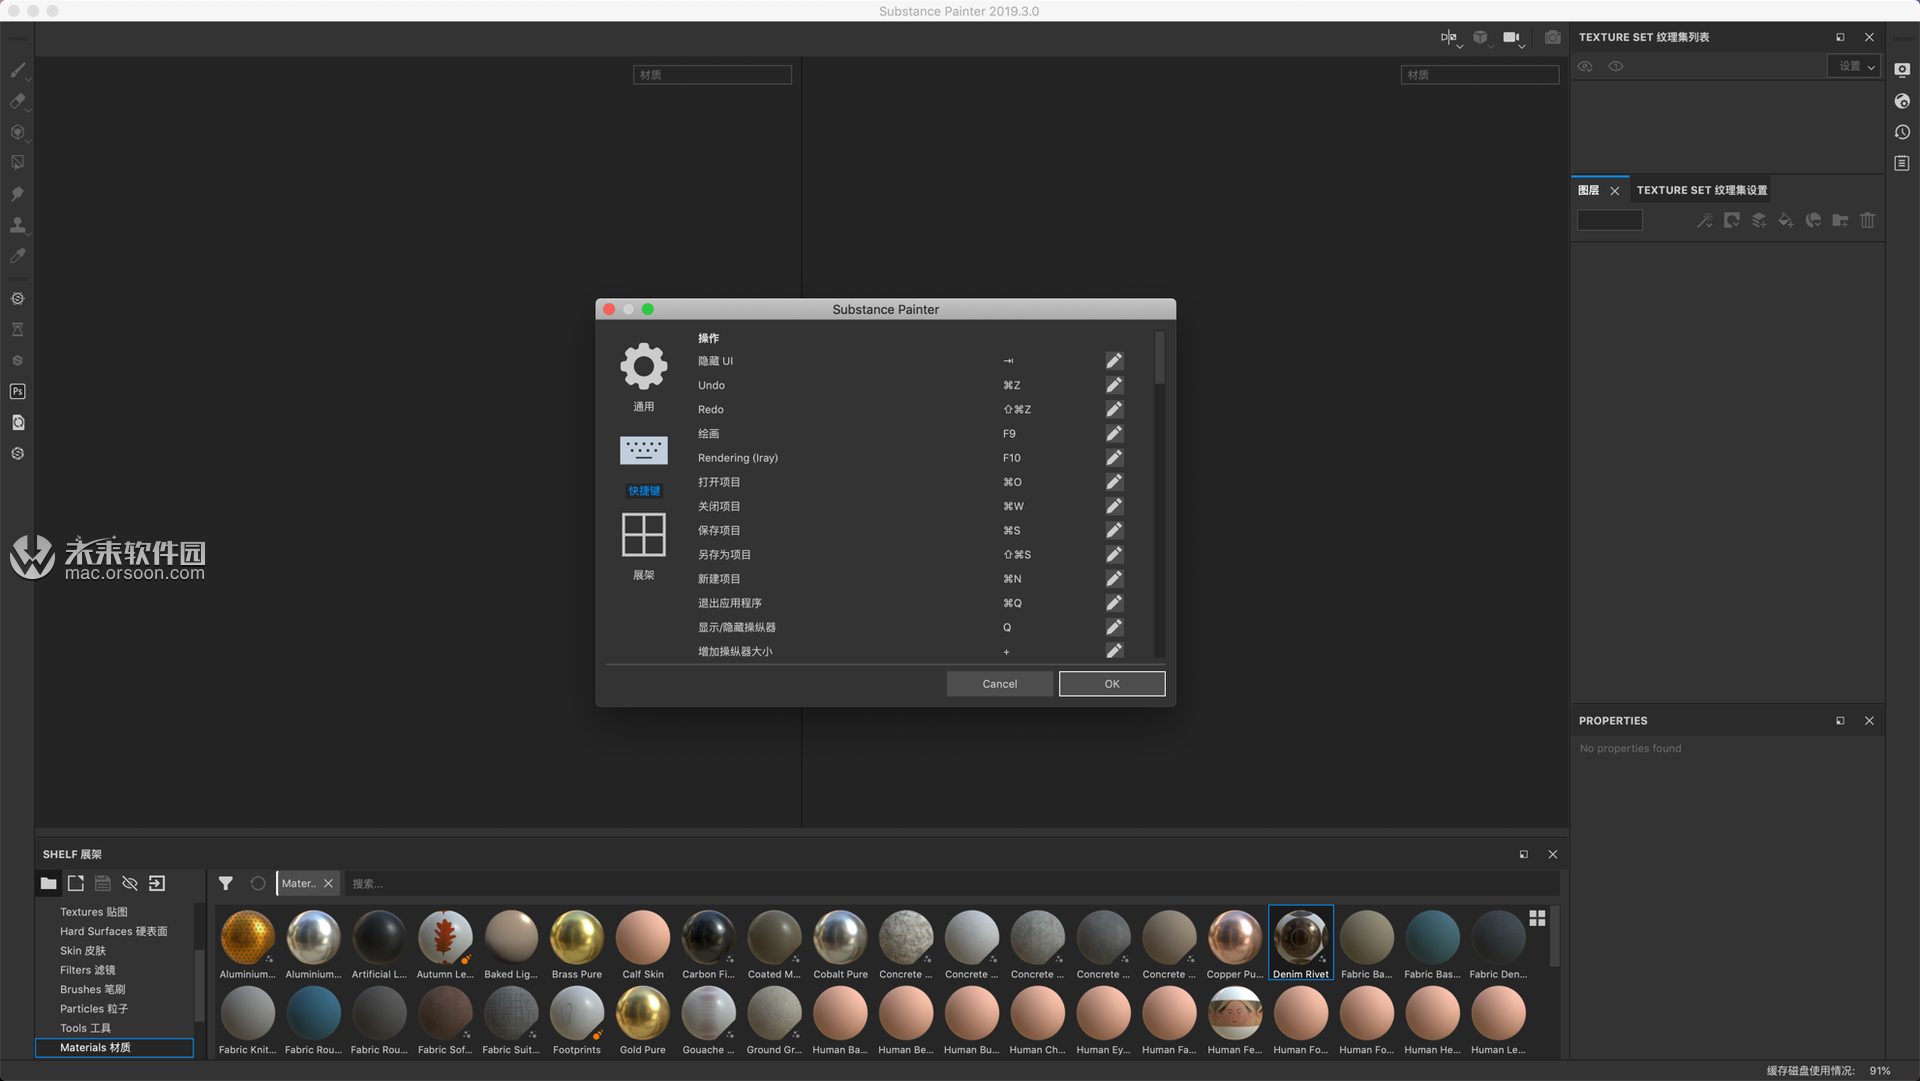Edit the Redo shortcut pencil icon

coord(1114,409)
